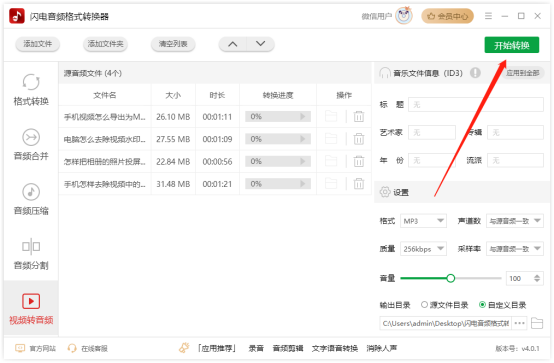Open the 格式 MP3 dropdown
Image resolution: width=554 pixels, height=363 pixels.
[423, 221]
